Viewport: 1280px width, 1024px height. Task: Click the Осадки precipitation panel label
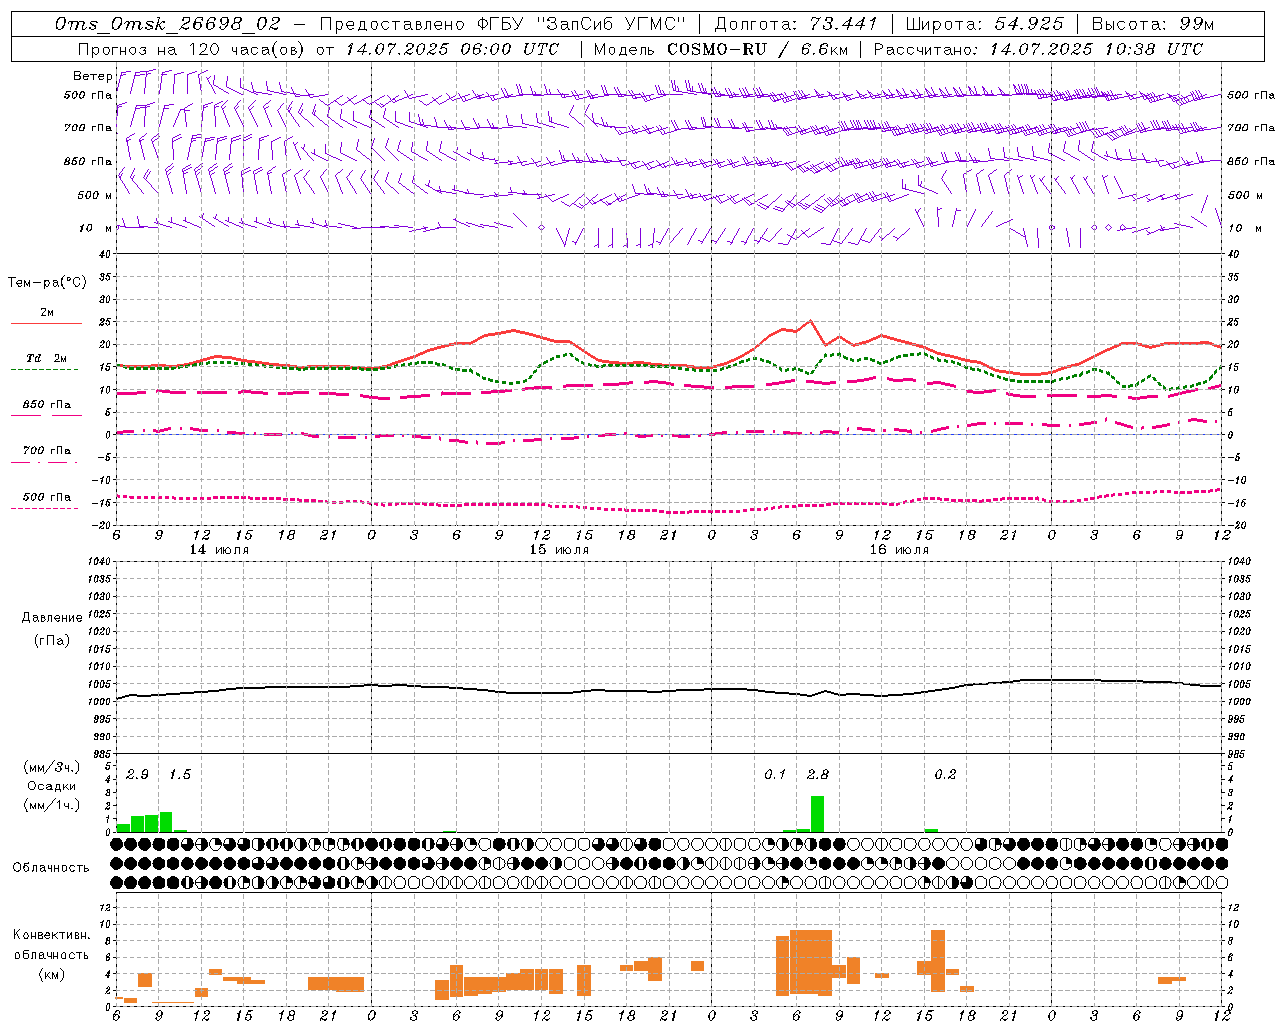(51, 786)
